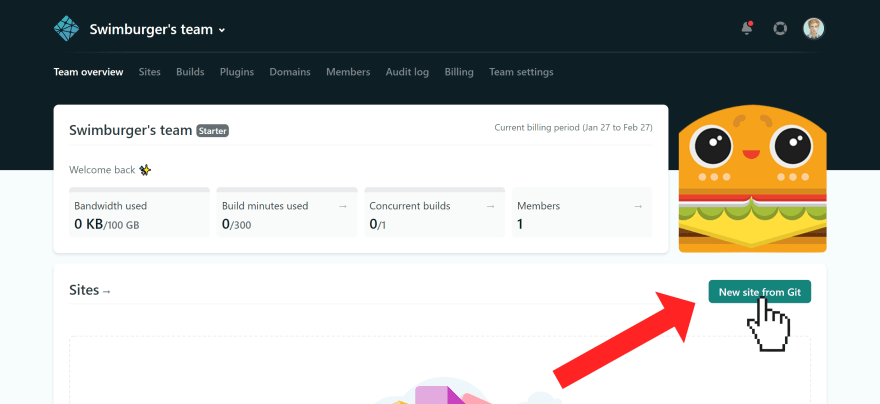The image size is (880, 404).
Task: Click the arrow on Members card
Action: [x=638, y=206]
